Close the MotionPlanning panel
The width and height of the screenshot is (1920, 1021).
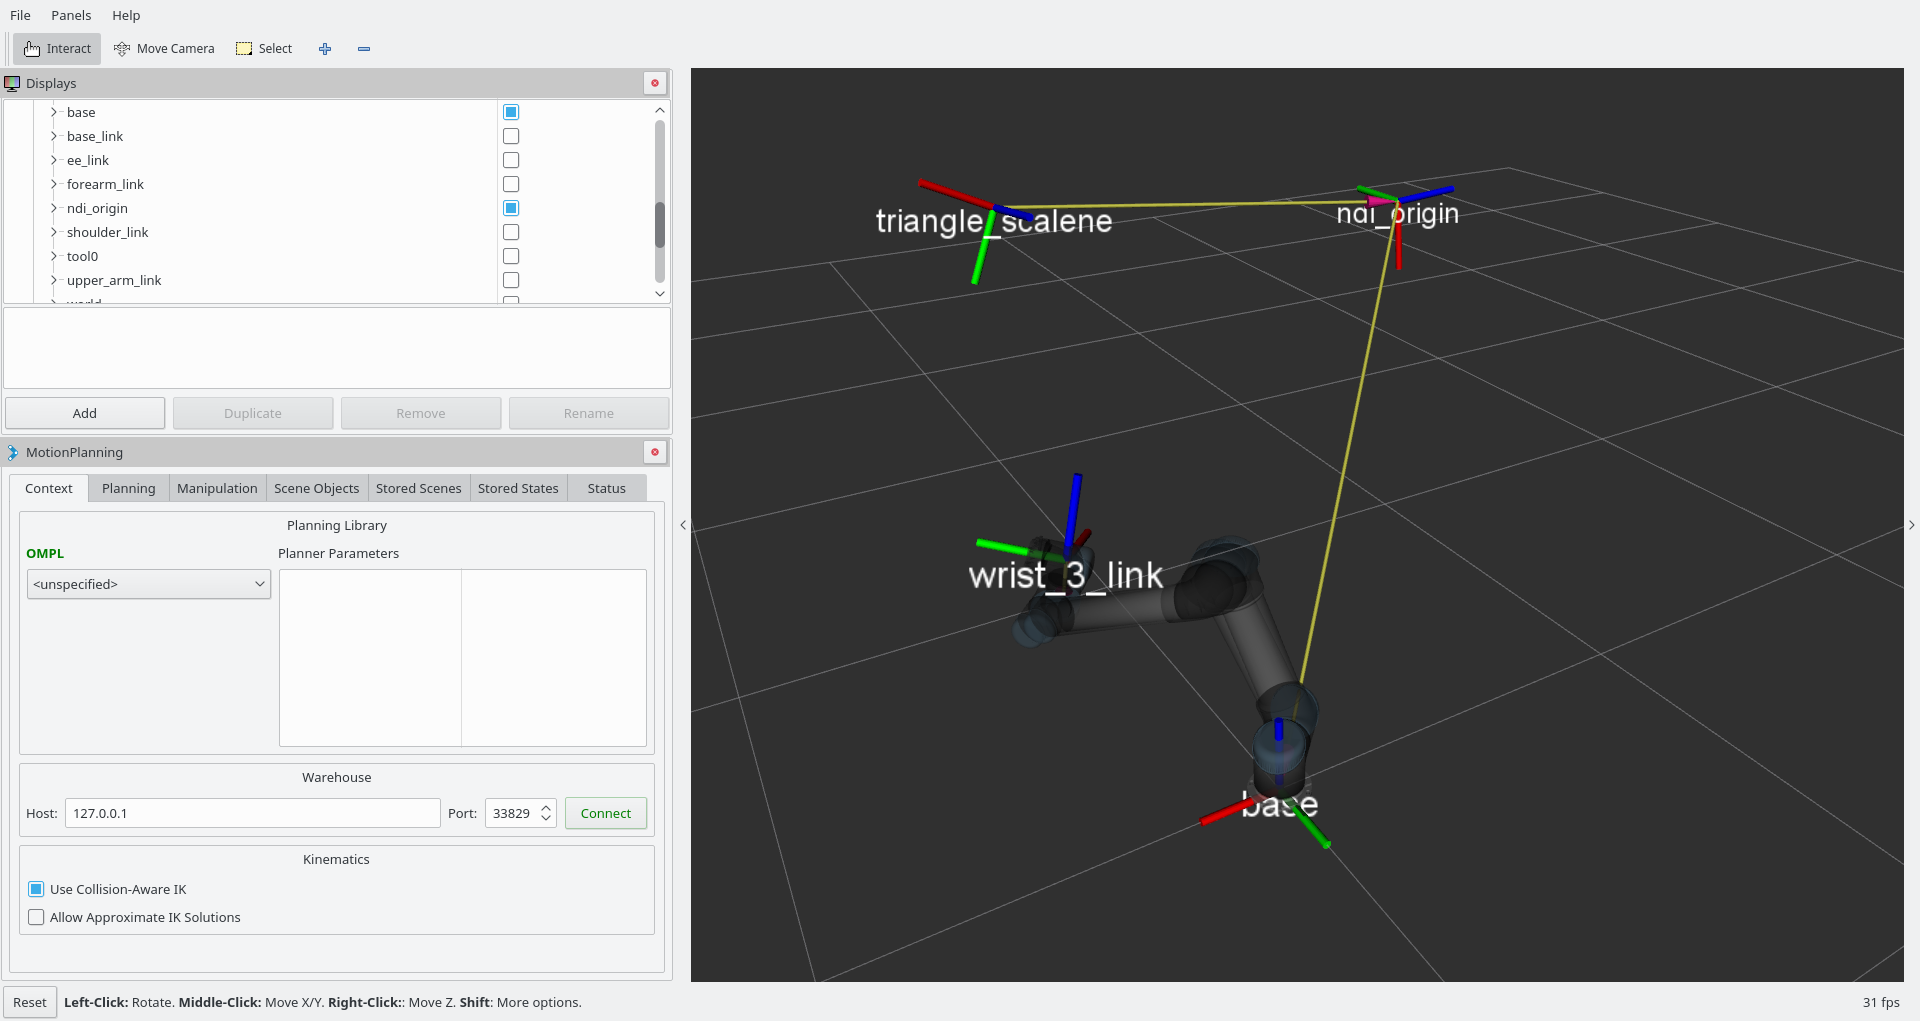(655, 452)
